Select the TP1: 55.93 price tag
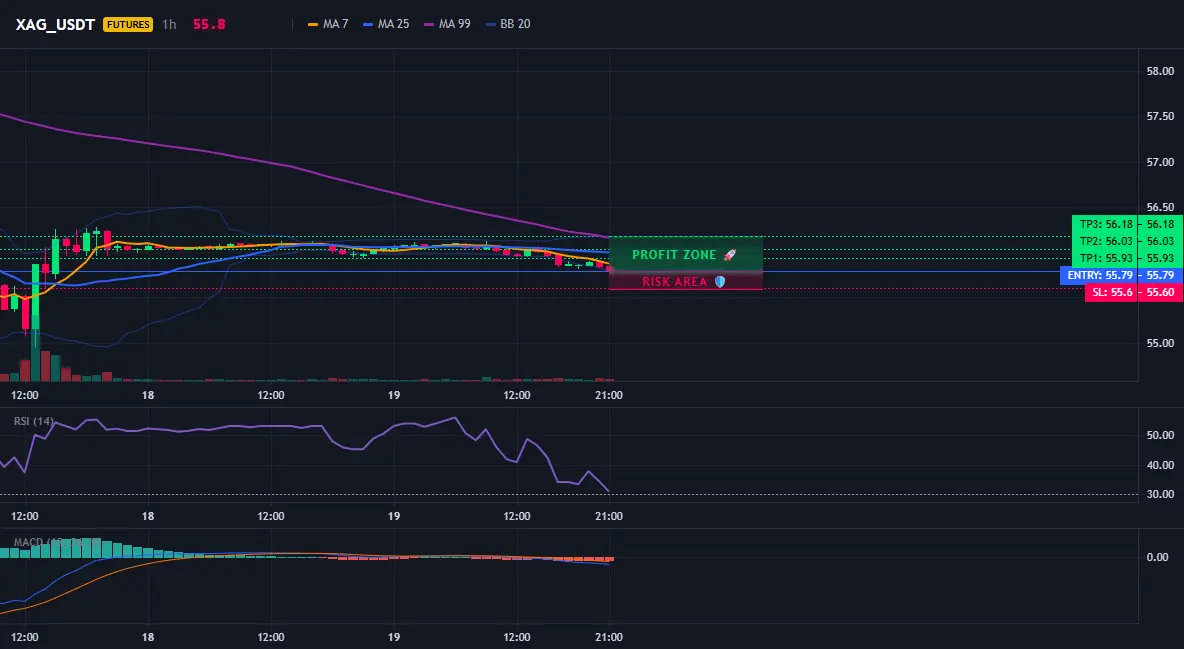 [x=1105, y=258]
